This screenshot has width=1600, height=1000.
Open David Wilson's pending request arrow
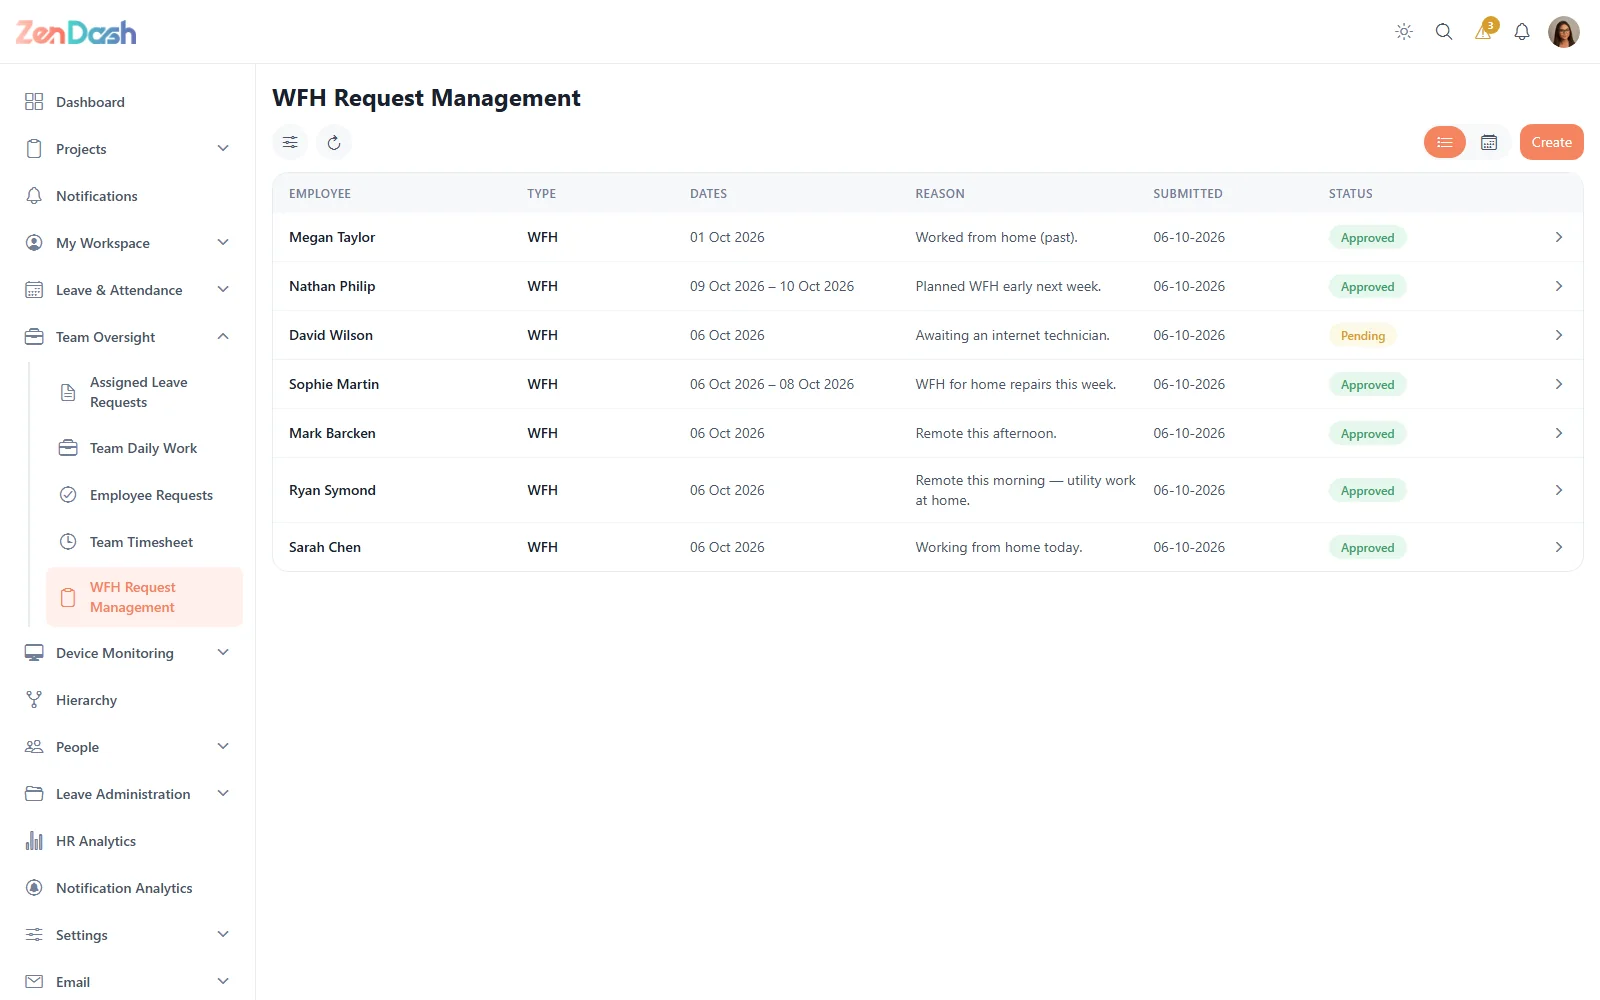click(x=1558, y=335)
